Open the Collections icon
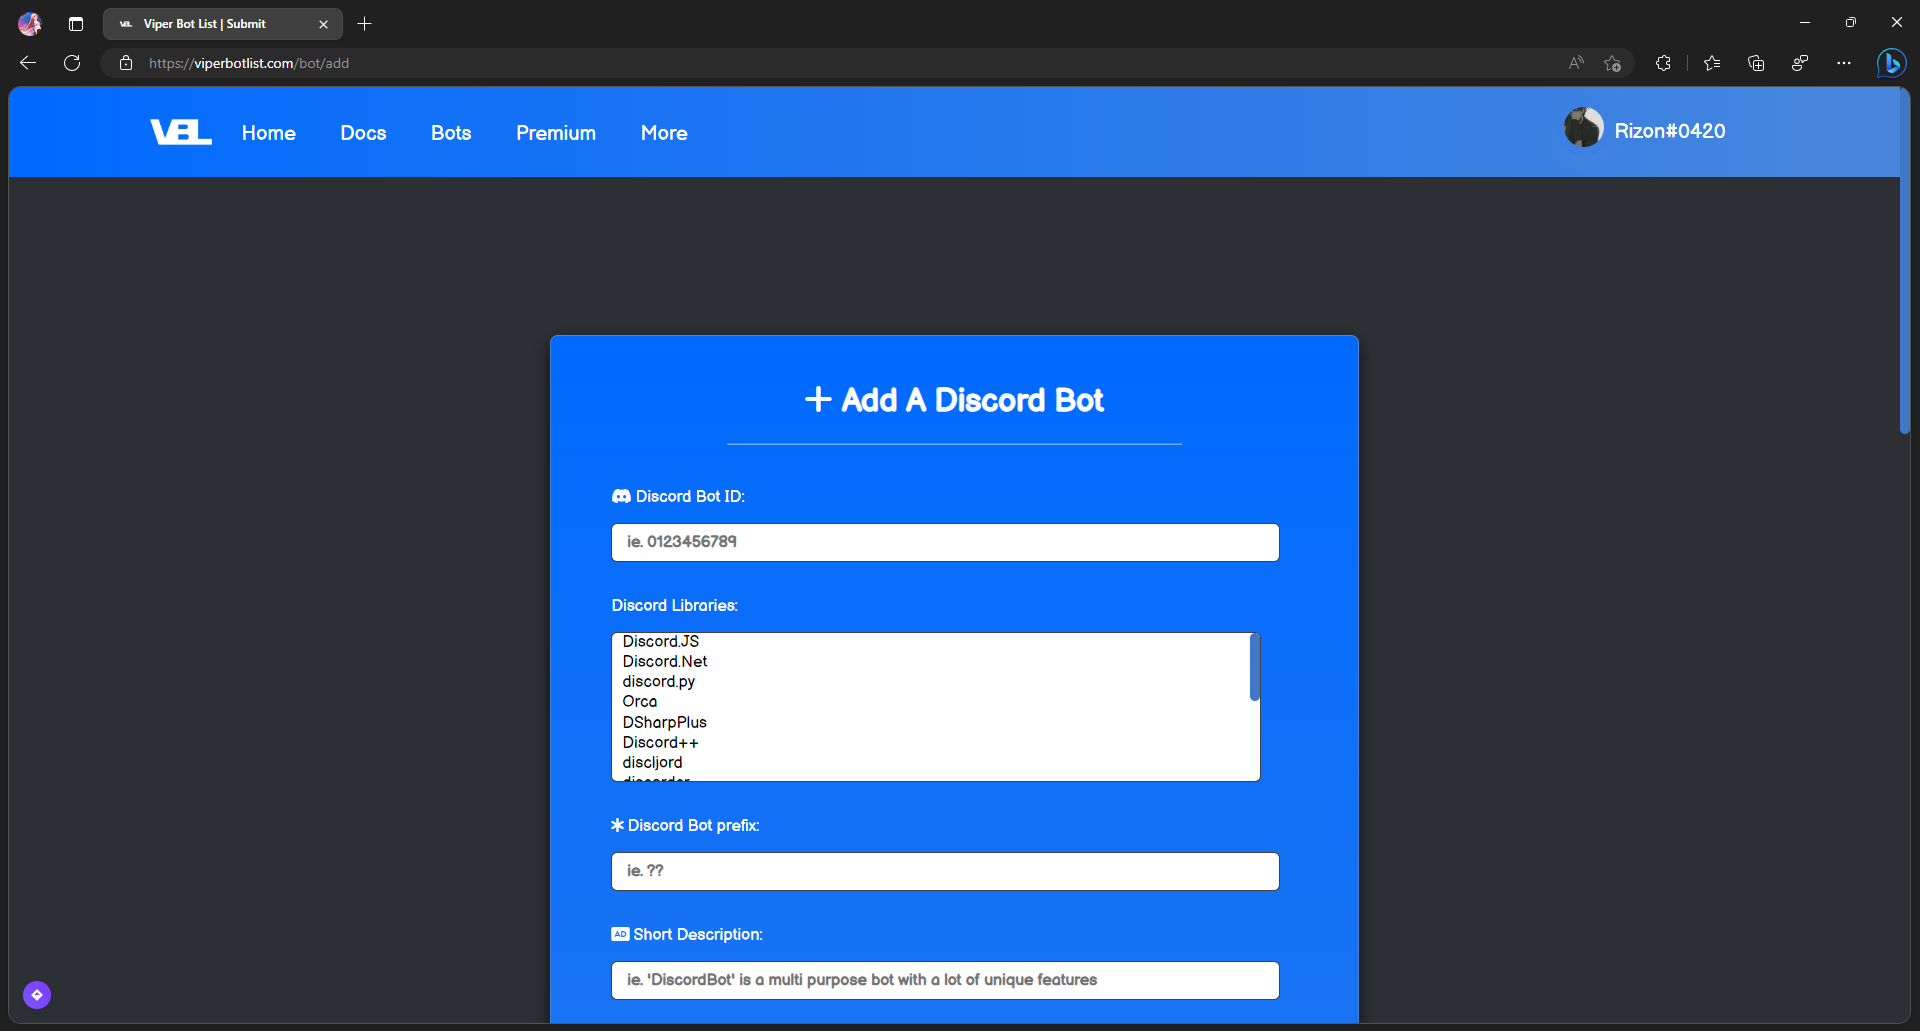 click(x=1756, y=63)
